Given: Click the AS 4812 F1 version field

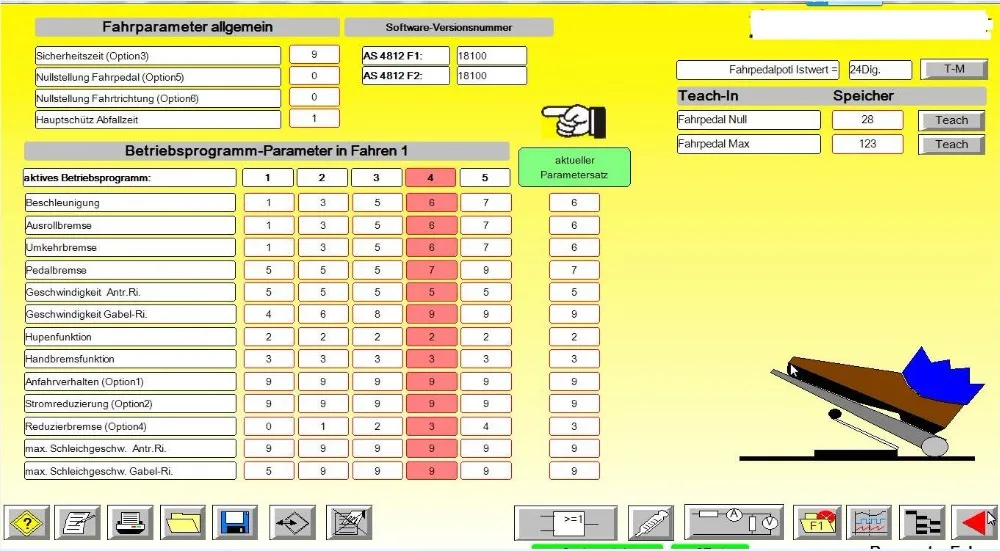Looking at the screenshot, I should [x=491, y=55].
